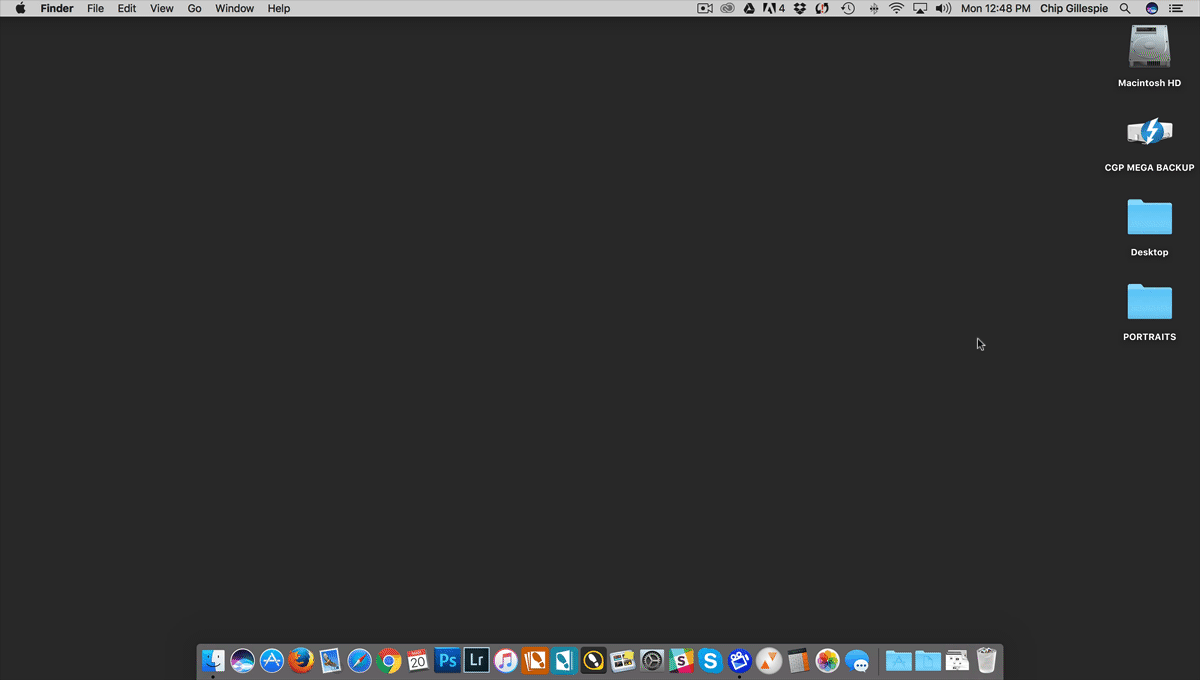Click sync icon with red exclamation mark
The width and height of the screenshot is (1200, 680).
[824, 8]
